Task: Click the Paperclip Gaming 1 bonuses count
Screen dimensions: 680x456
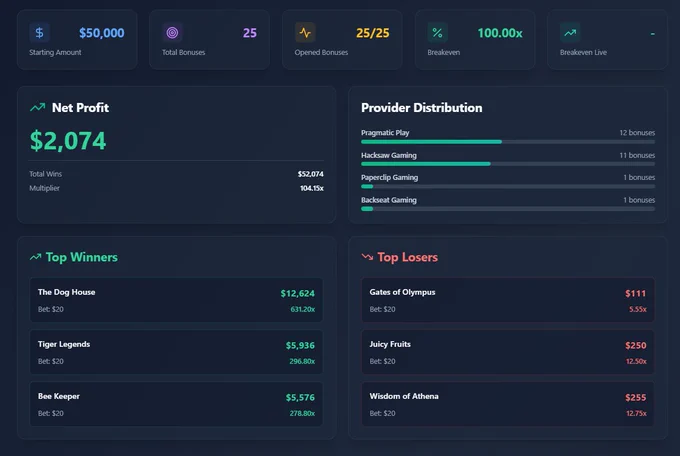Action: pos(639,177)
